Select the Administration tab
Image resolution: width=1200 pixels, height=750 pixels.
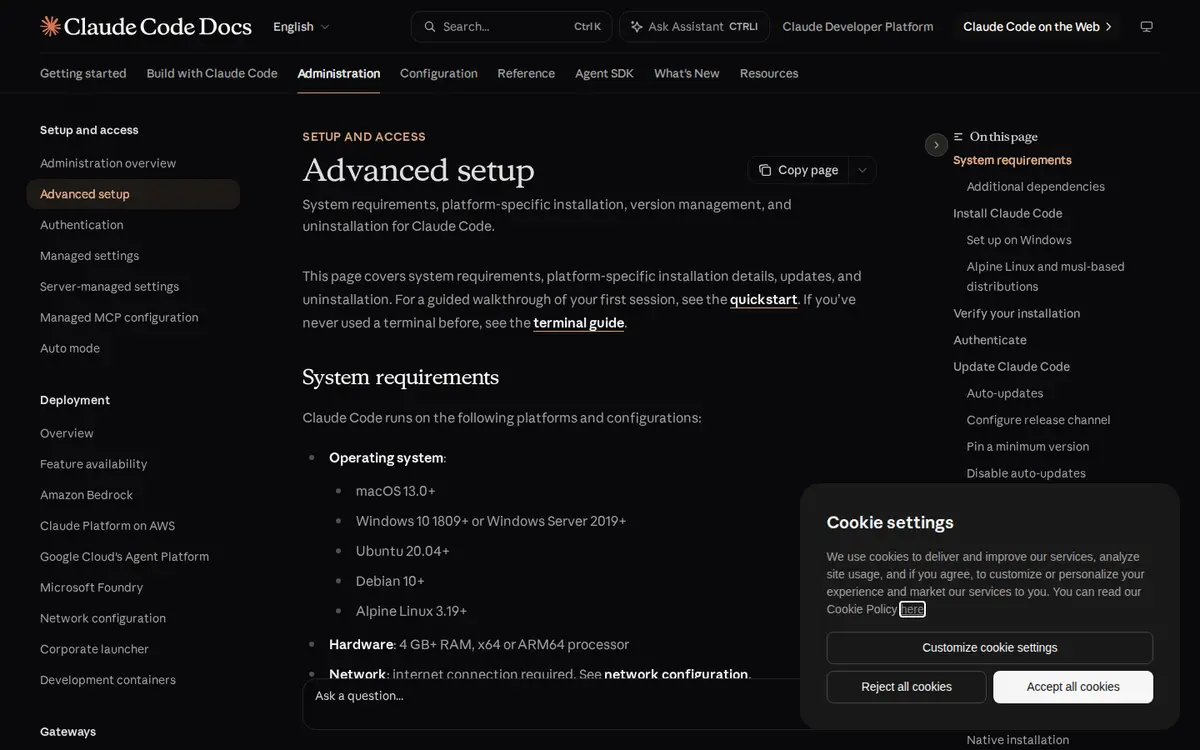point(339,73)
